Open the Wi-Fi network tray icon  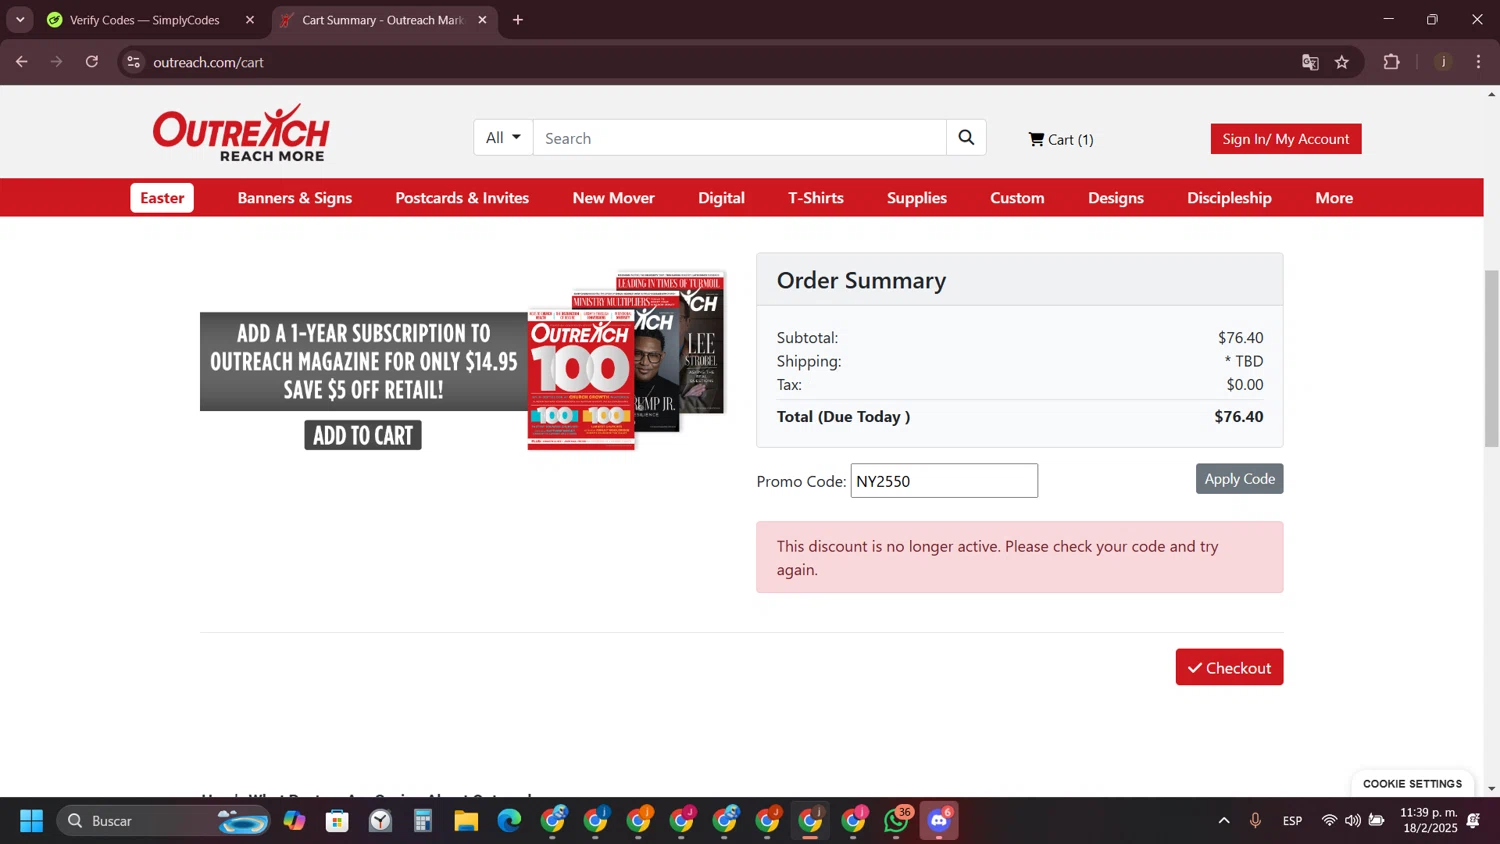[1329, 821]
